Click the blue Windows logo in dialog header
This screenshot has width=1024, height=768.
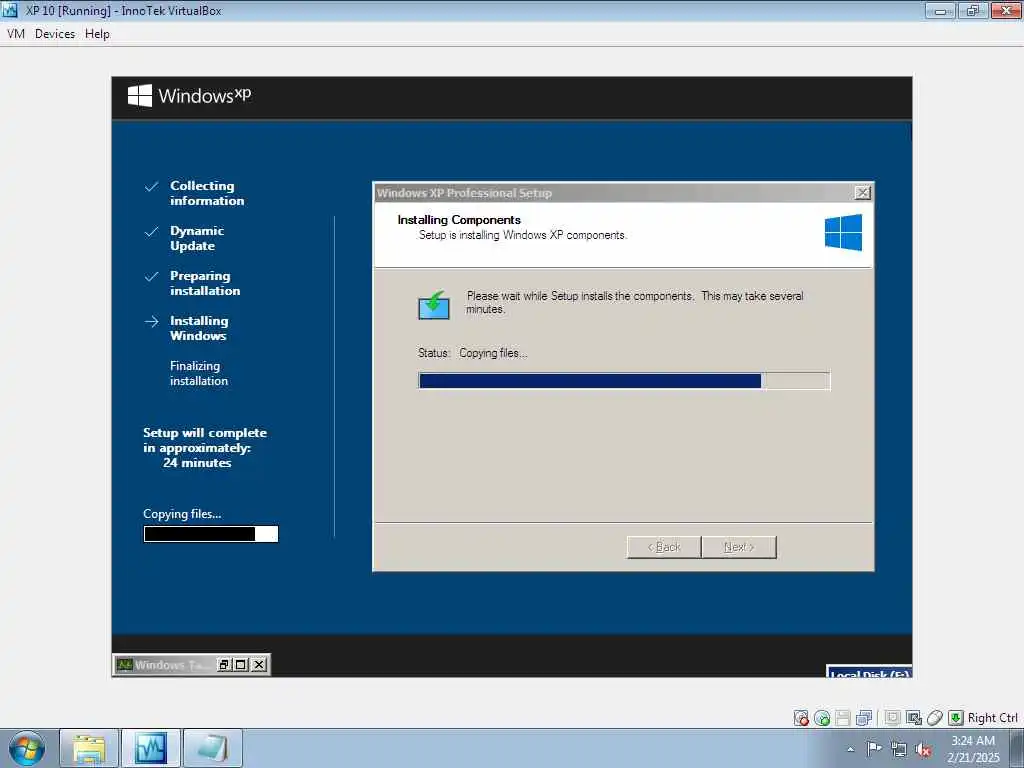point(843,232)
